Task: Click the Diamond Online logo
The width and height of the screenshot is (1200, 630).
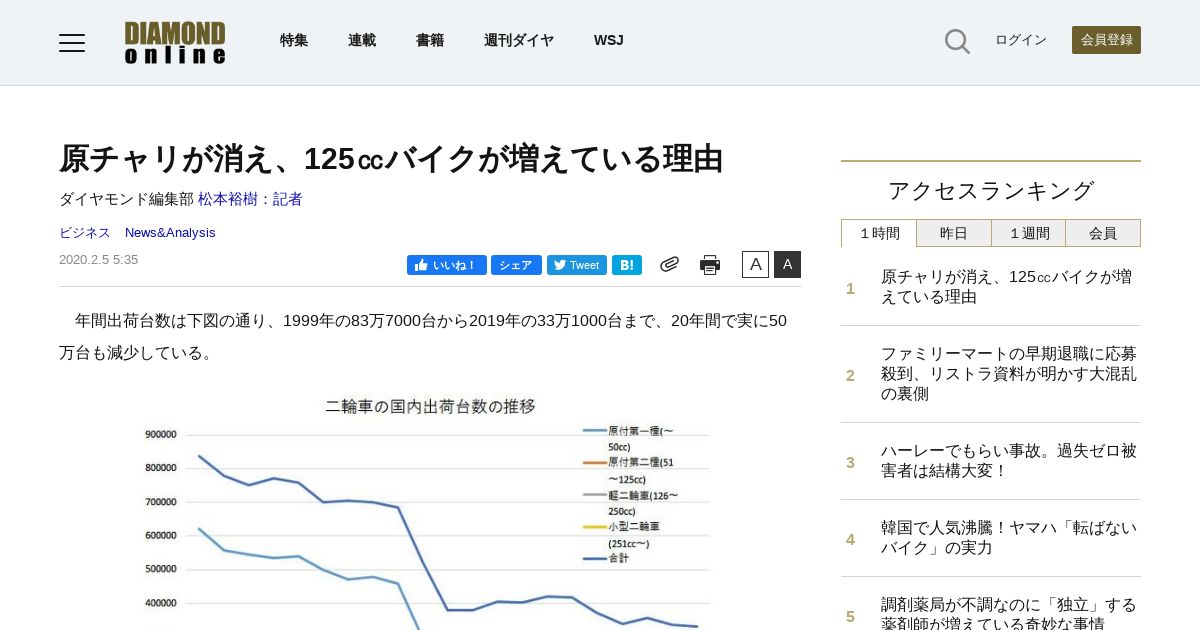Action: [x=175, y=42]
